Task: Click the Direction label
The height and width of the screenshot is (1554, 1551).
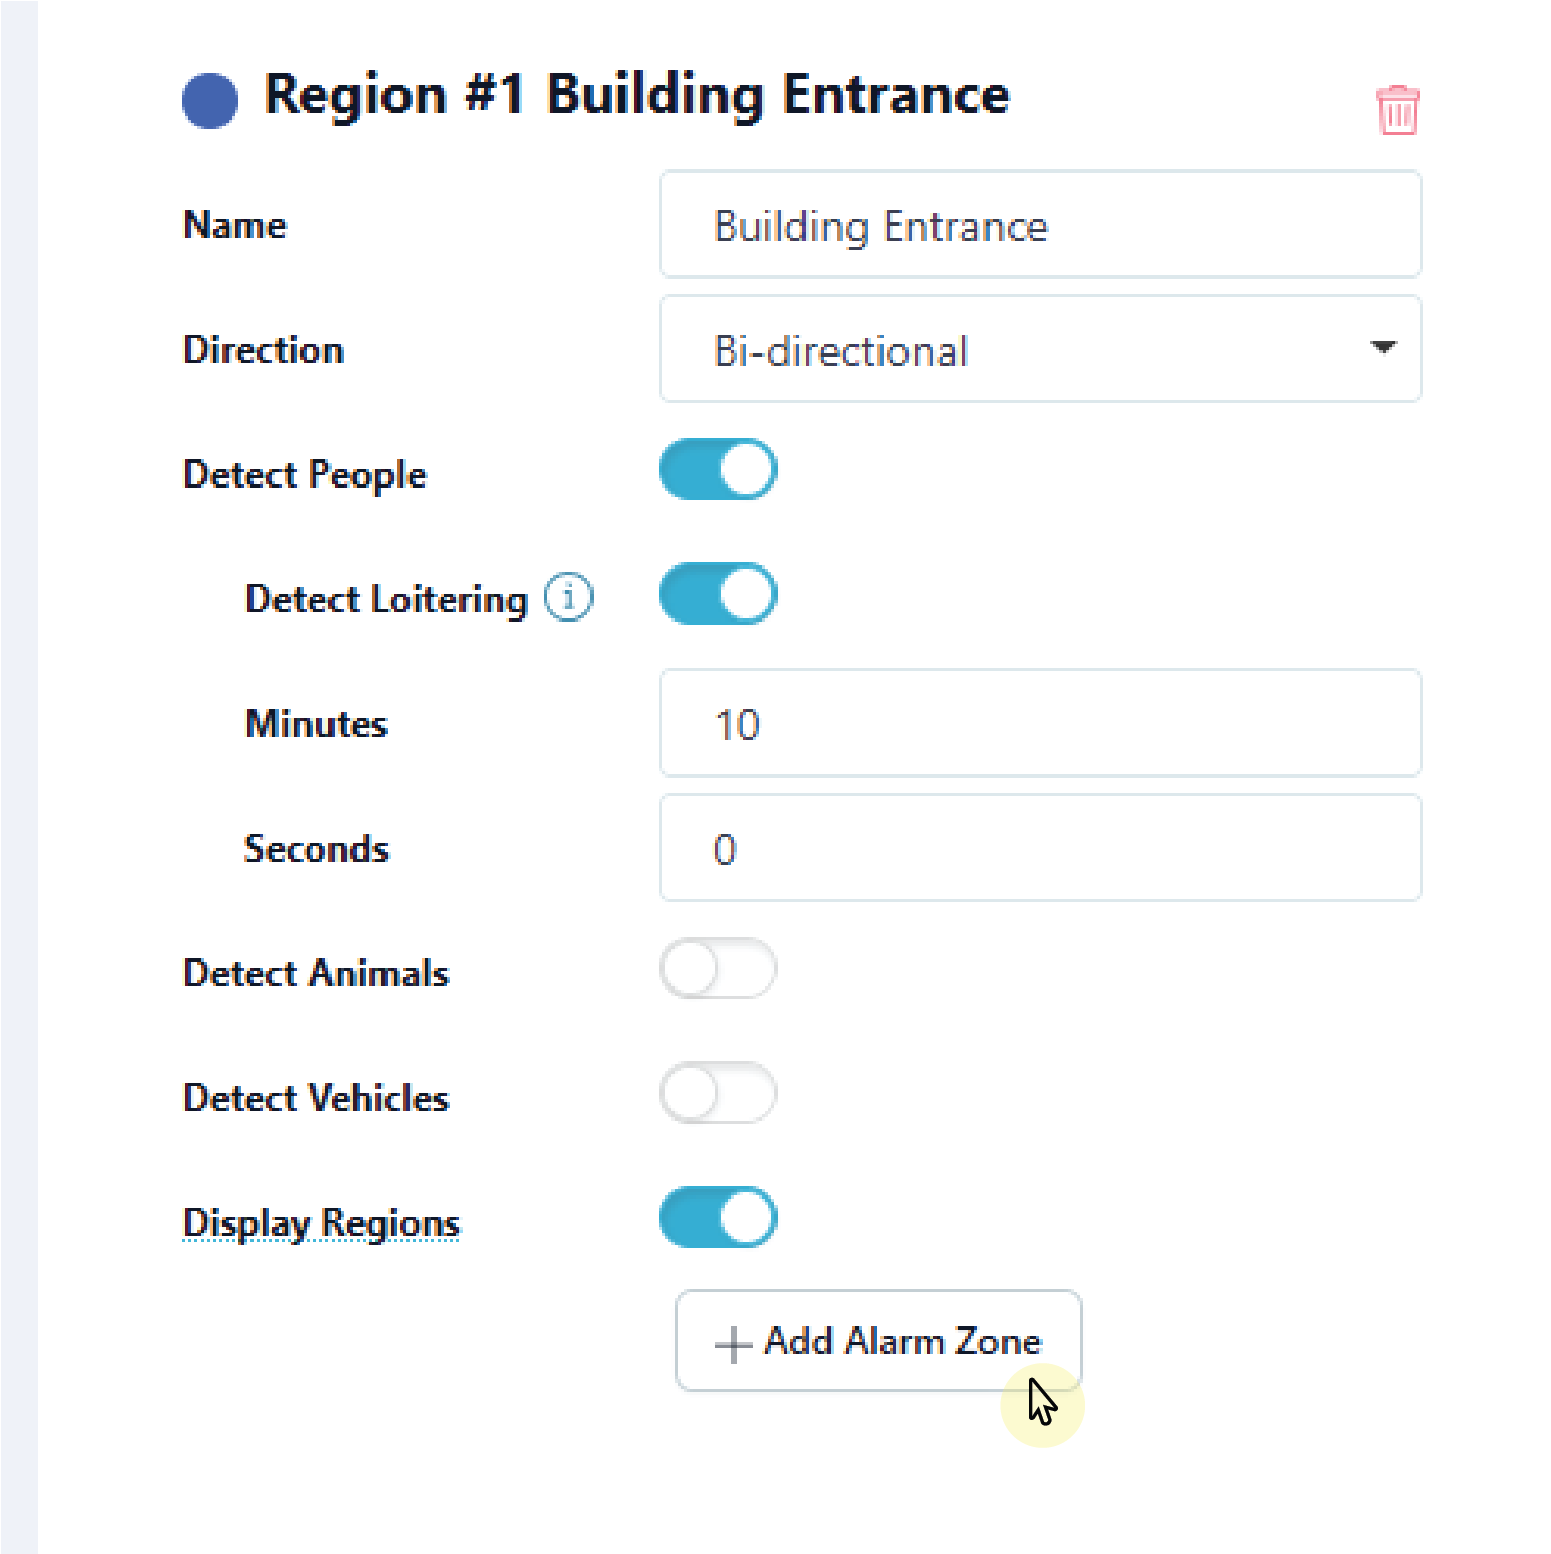Action: [263, 350]
